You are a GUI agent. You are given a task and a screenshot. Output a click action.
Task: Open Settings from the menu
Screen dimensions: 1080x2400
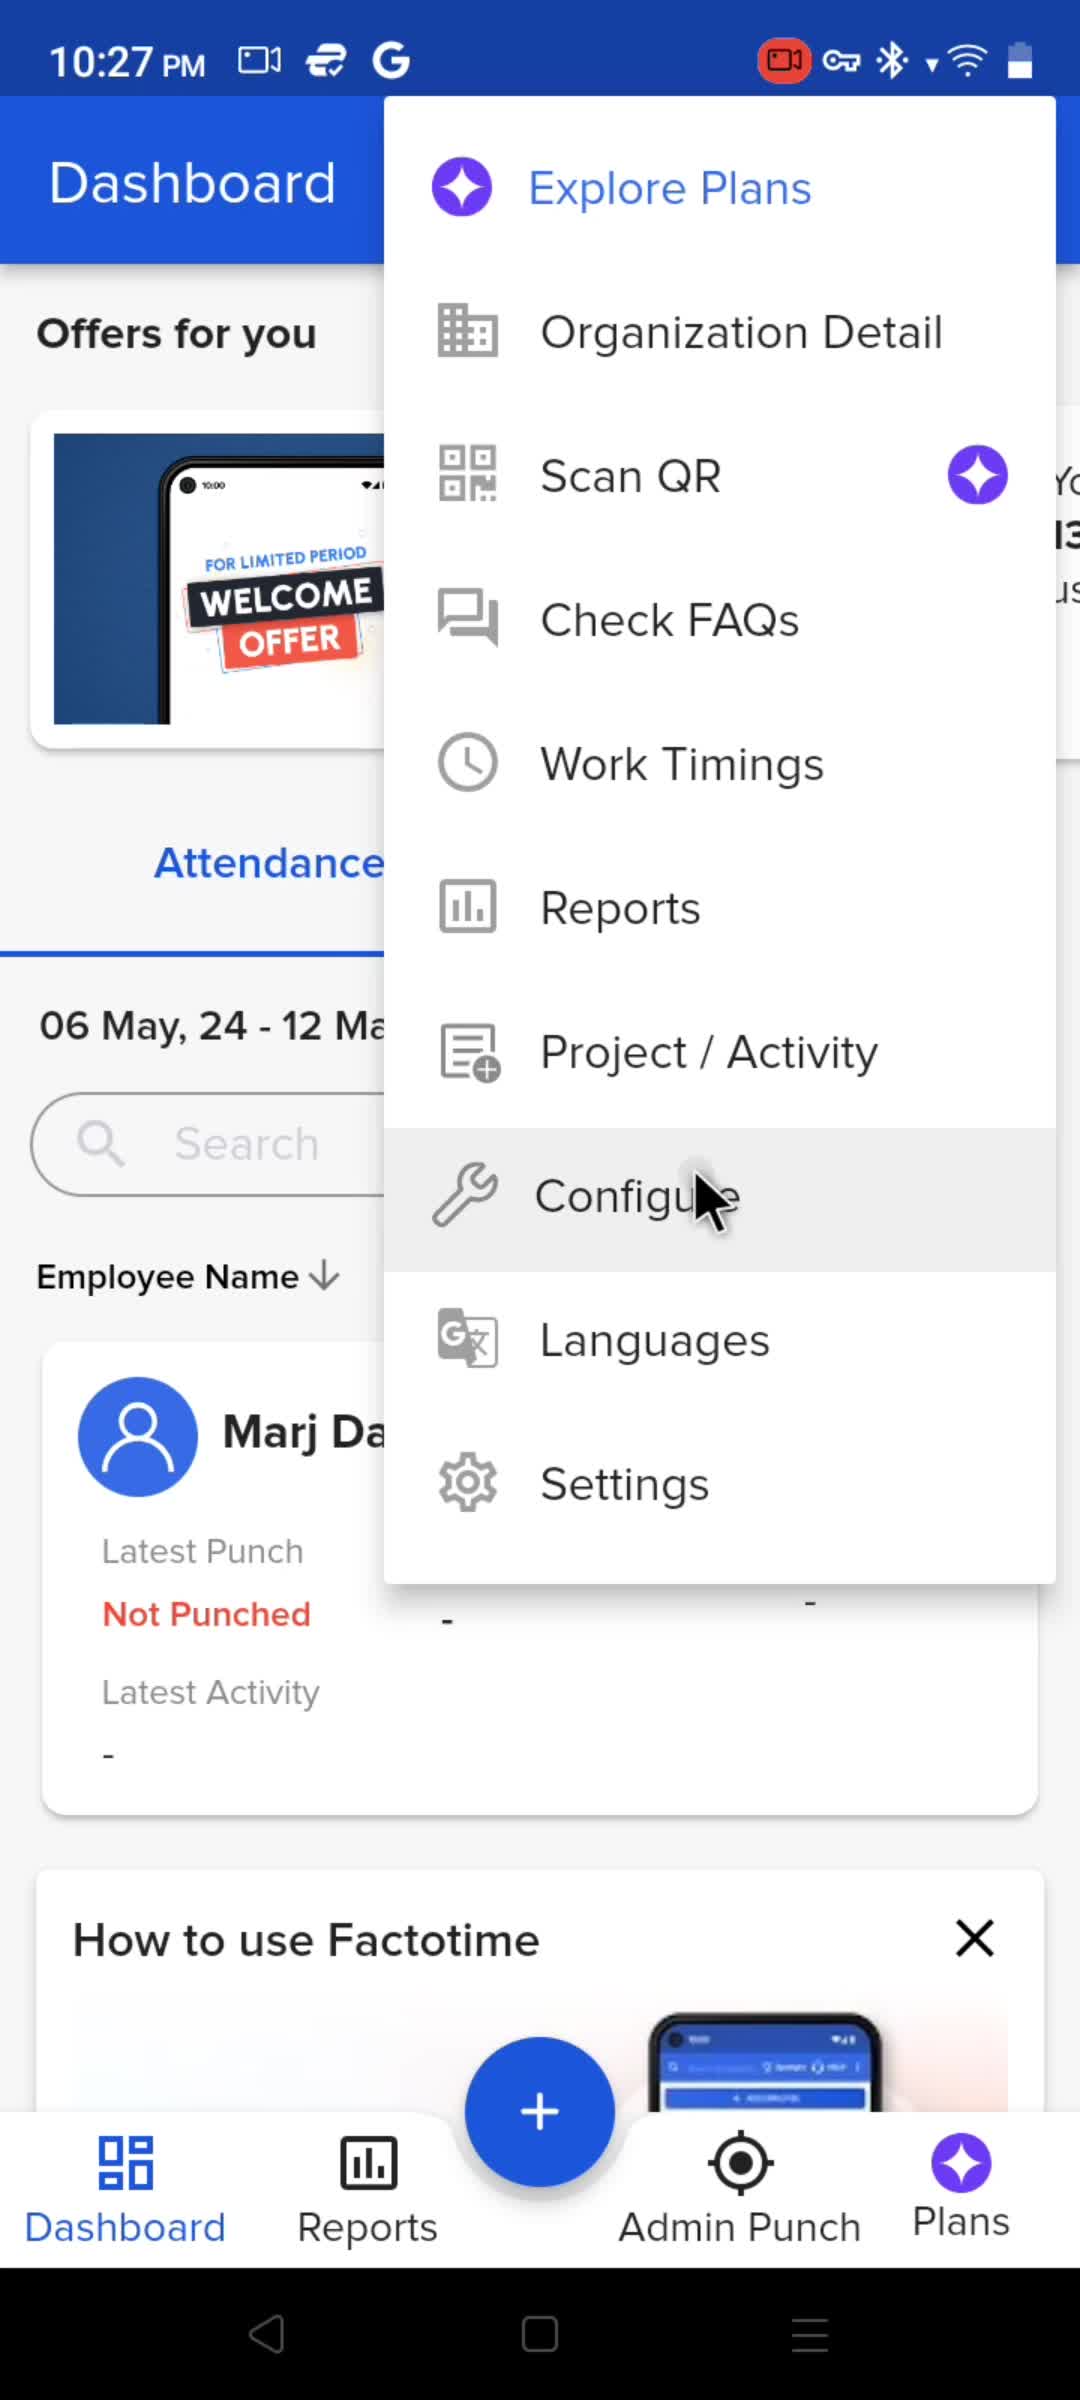pyautogui.click(x=720, y=1484)
